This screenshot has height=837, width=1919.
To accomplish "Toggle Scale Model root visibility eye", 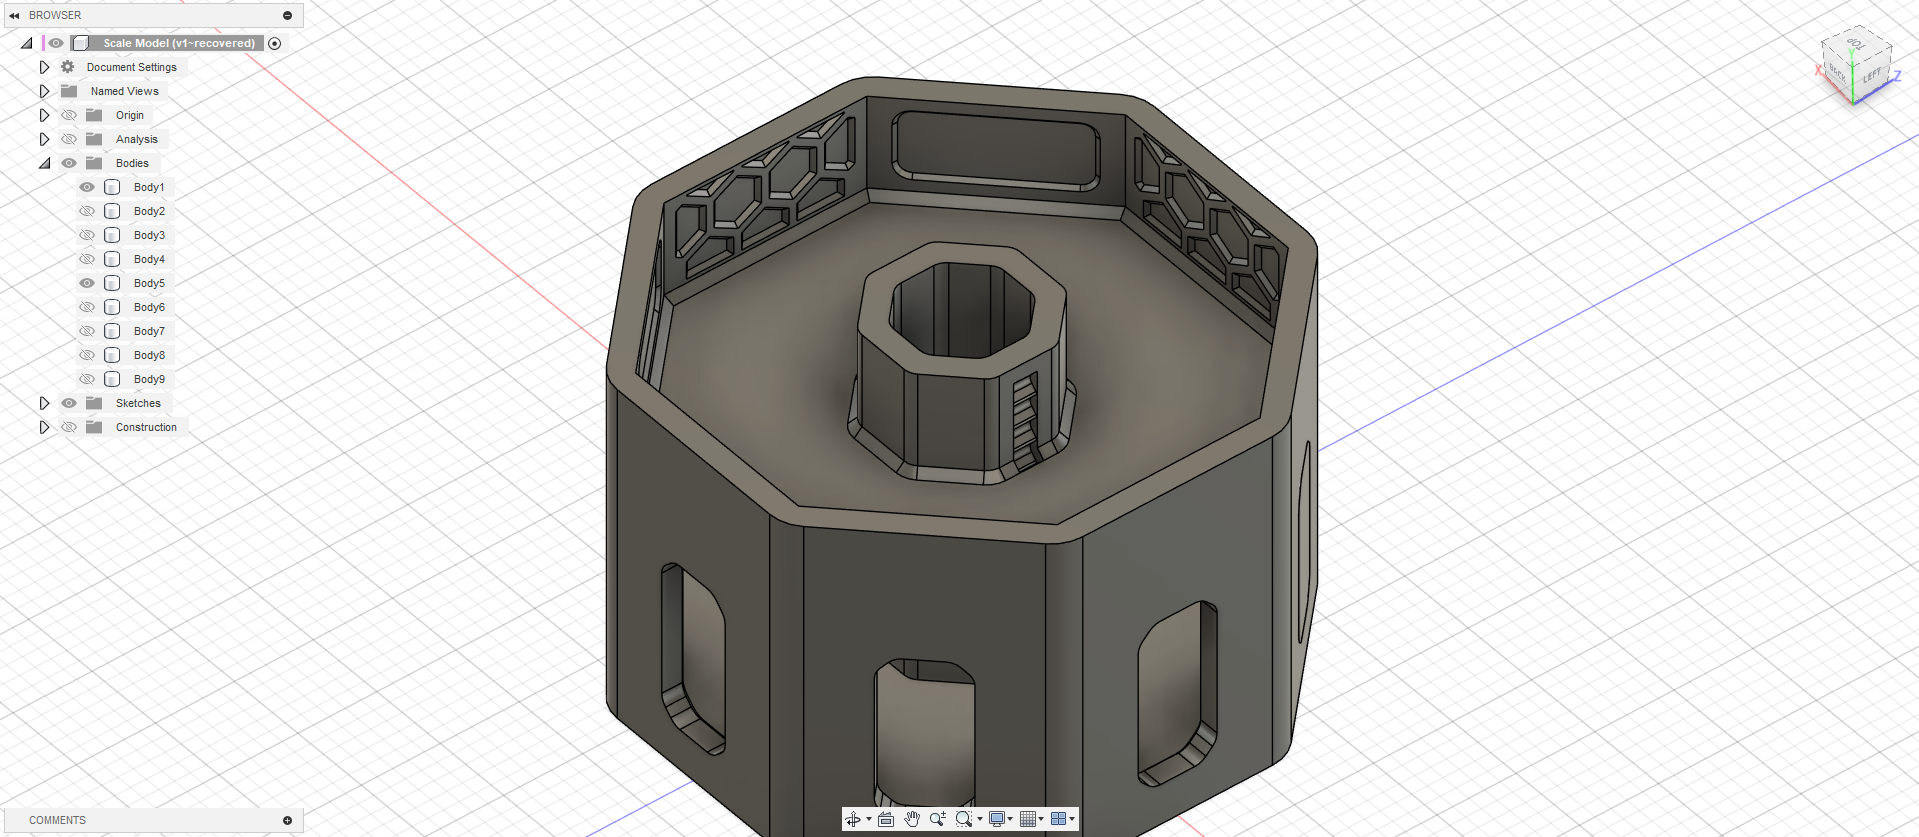I will coord(56,43).
